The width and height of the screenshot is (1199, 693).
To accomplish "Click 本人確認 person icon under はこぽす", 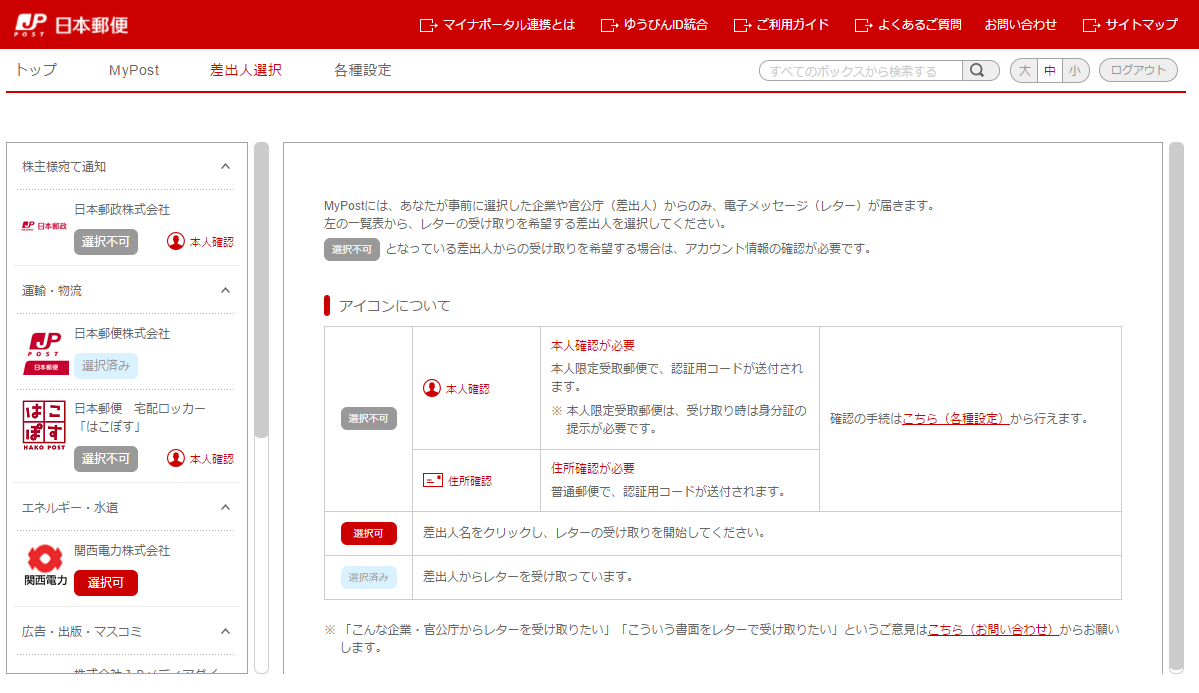I will pyautogui.click(x=176, y=459).
